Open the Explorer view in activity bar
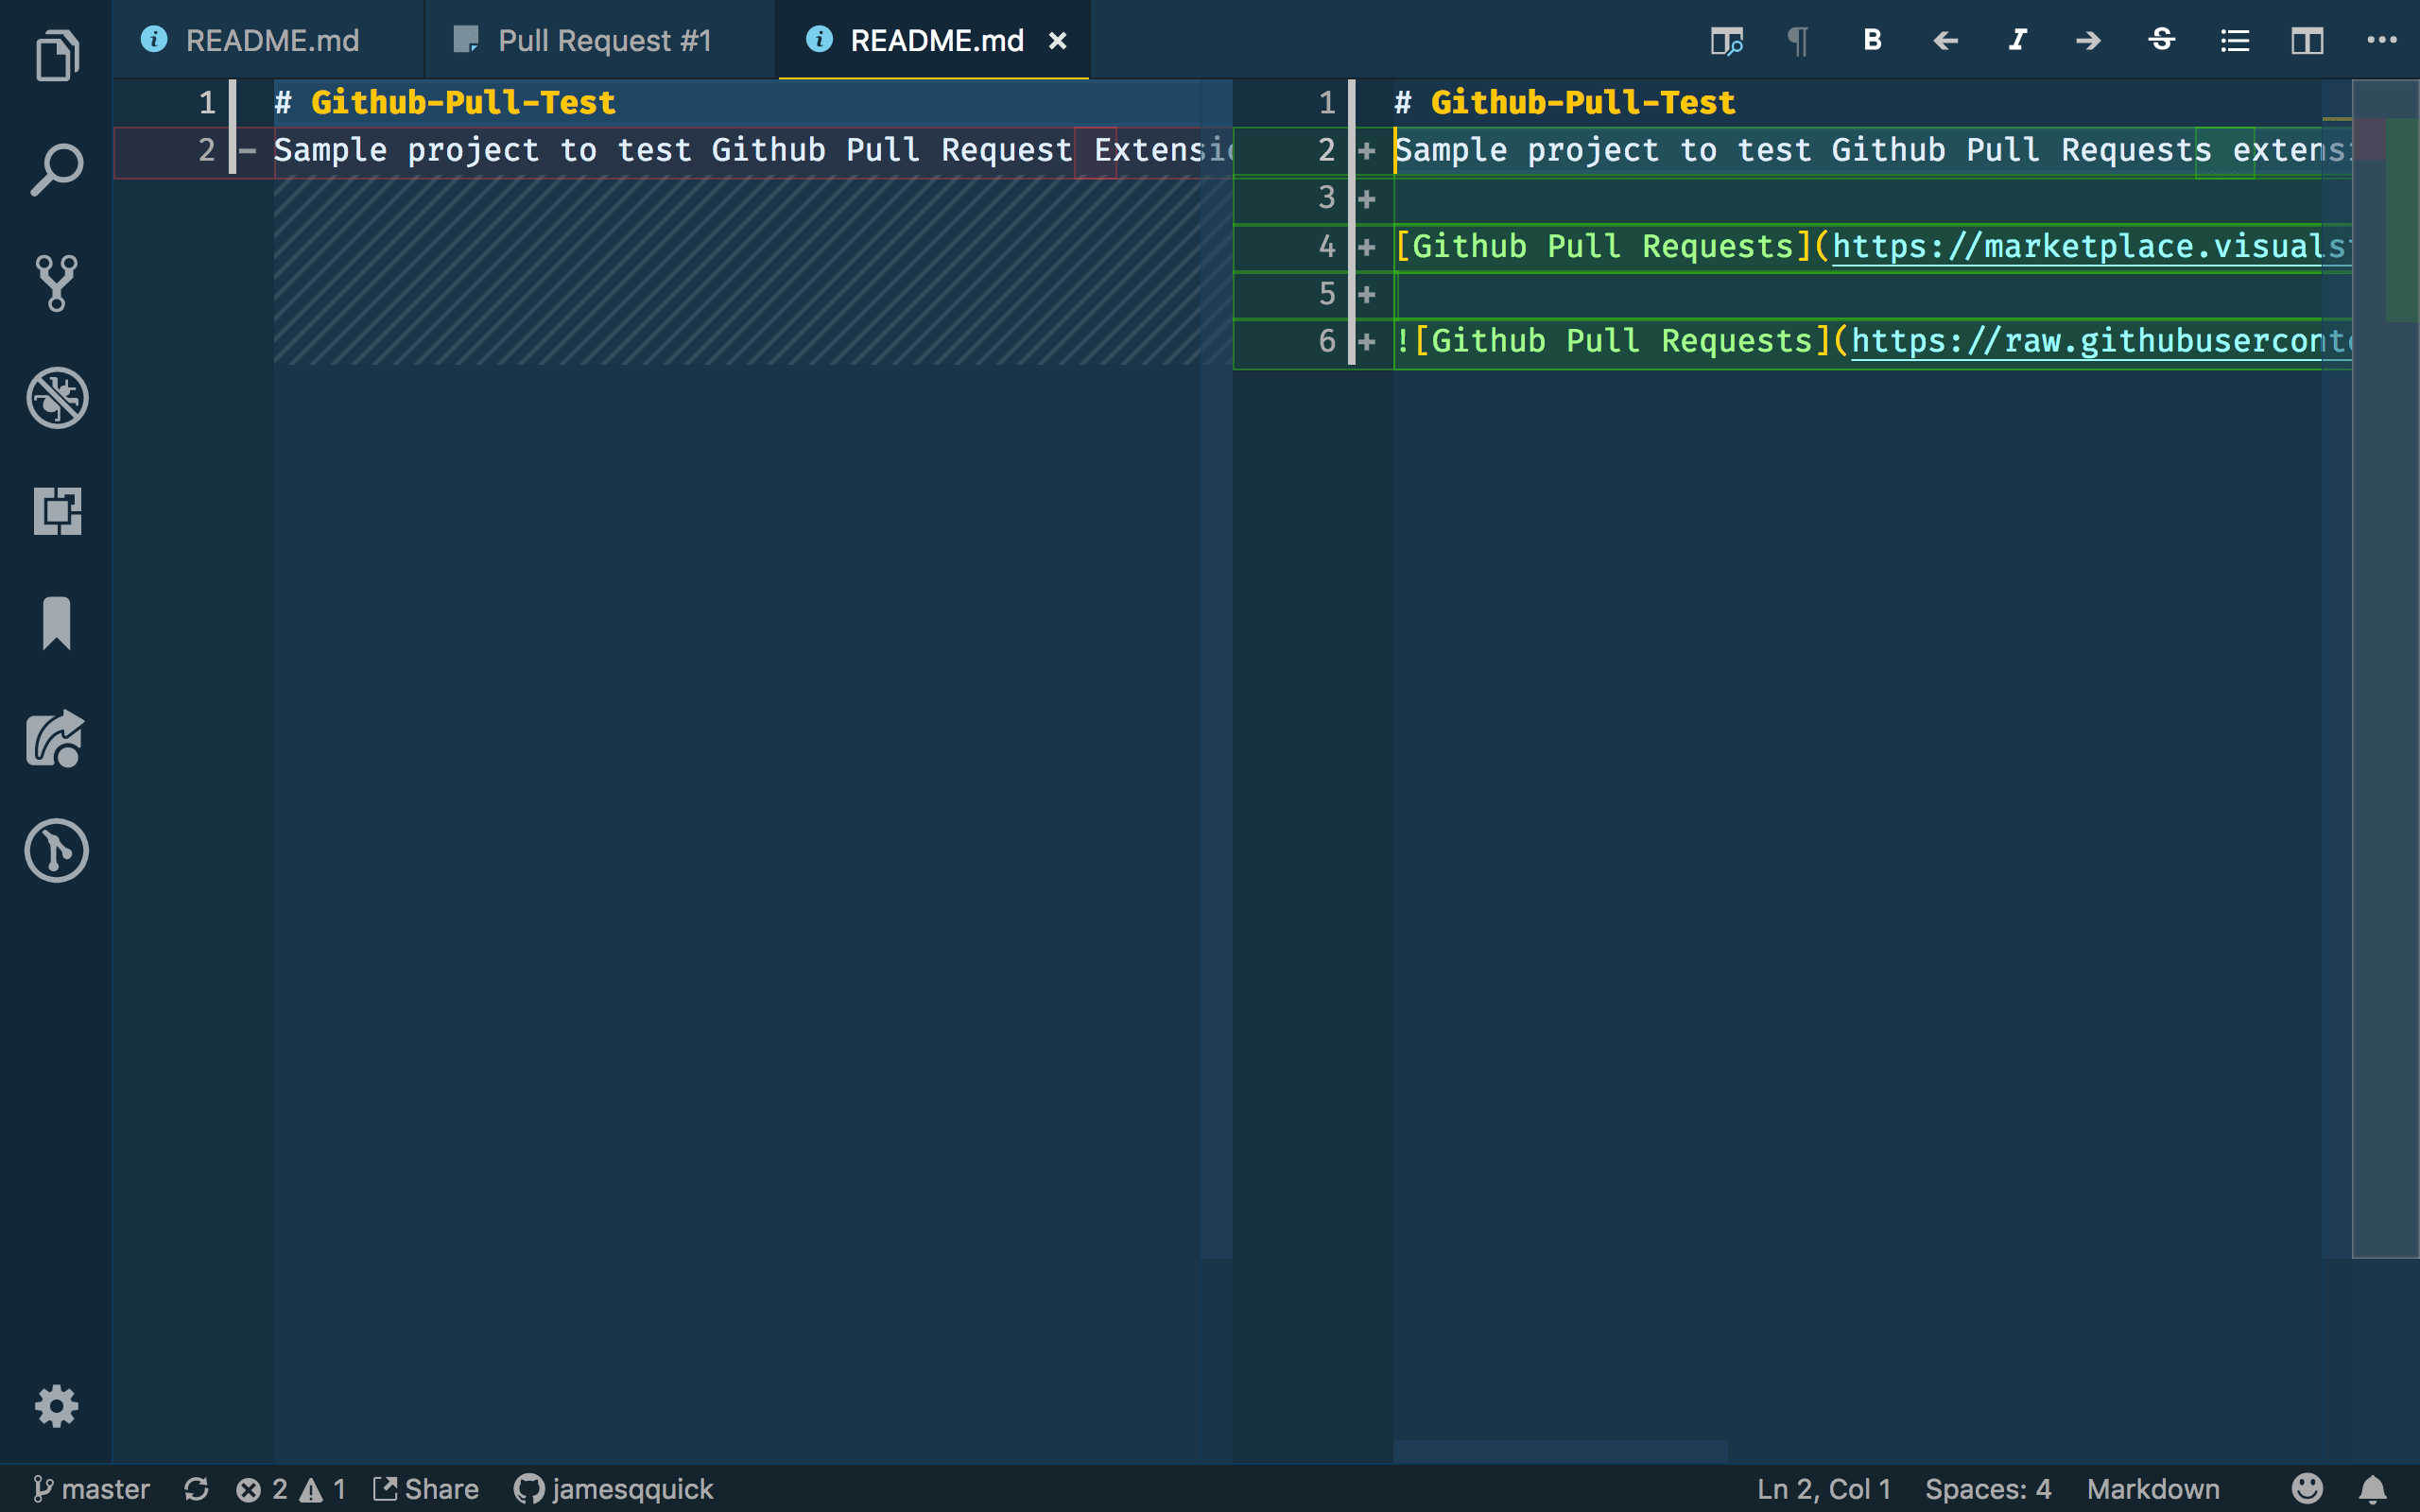Image resolution: width=2420 pixels, height=1512 pixels. pyautogui.click(x=57, y=56)
